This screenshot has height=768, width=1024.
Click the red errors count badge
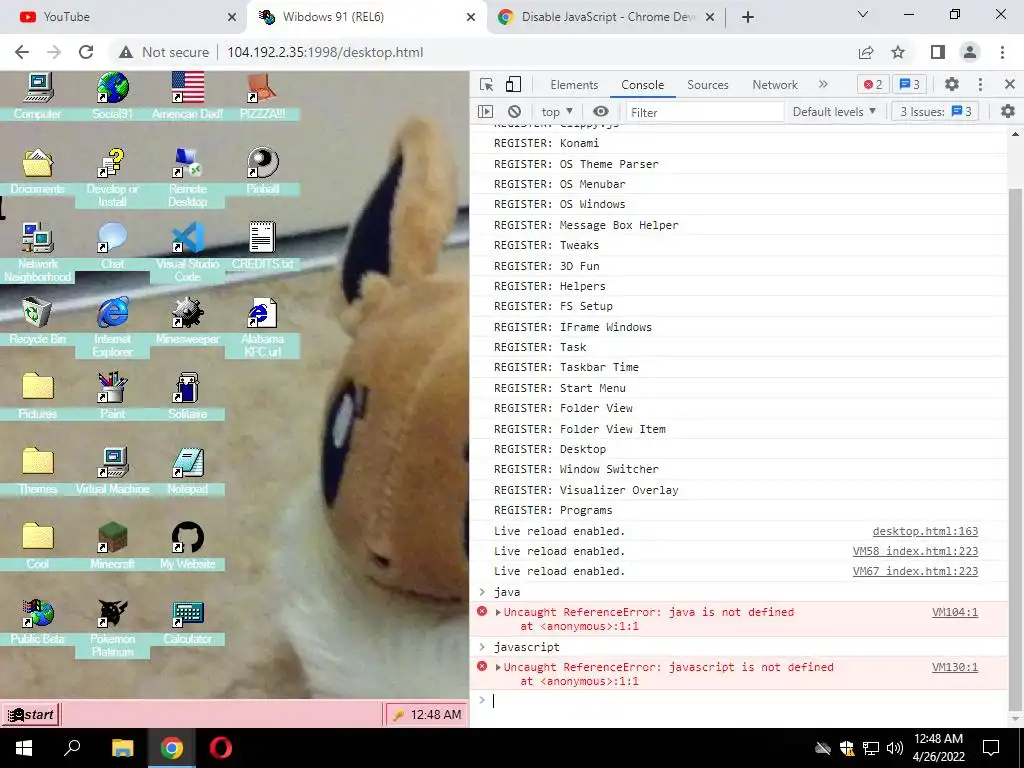pos(873,84)
